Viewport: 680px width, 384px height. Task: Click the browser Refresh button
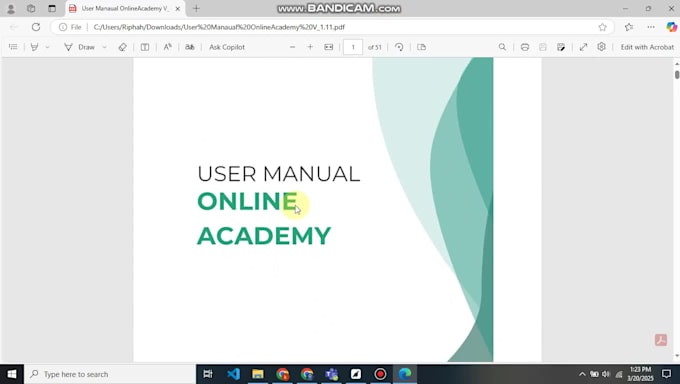pos(36,27)
